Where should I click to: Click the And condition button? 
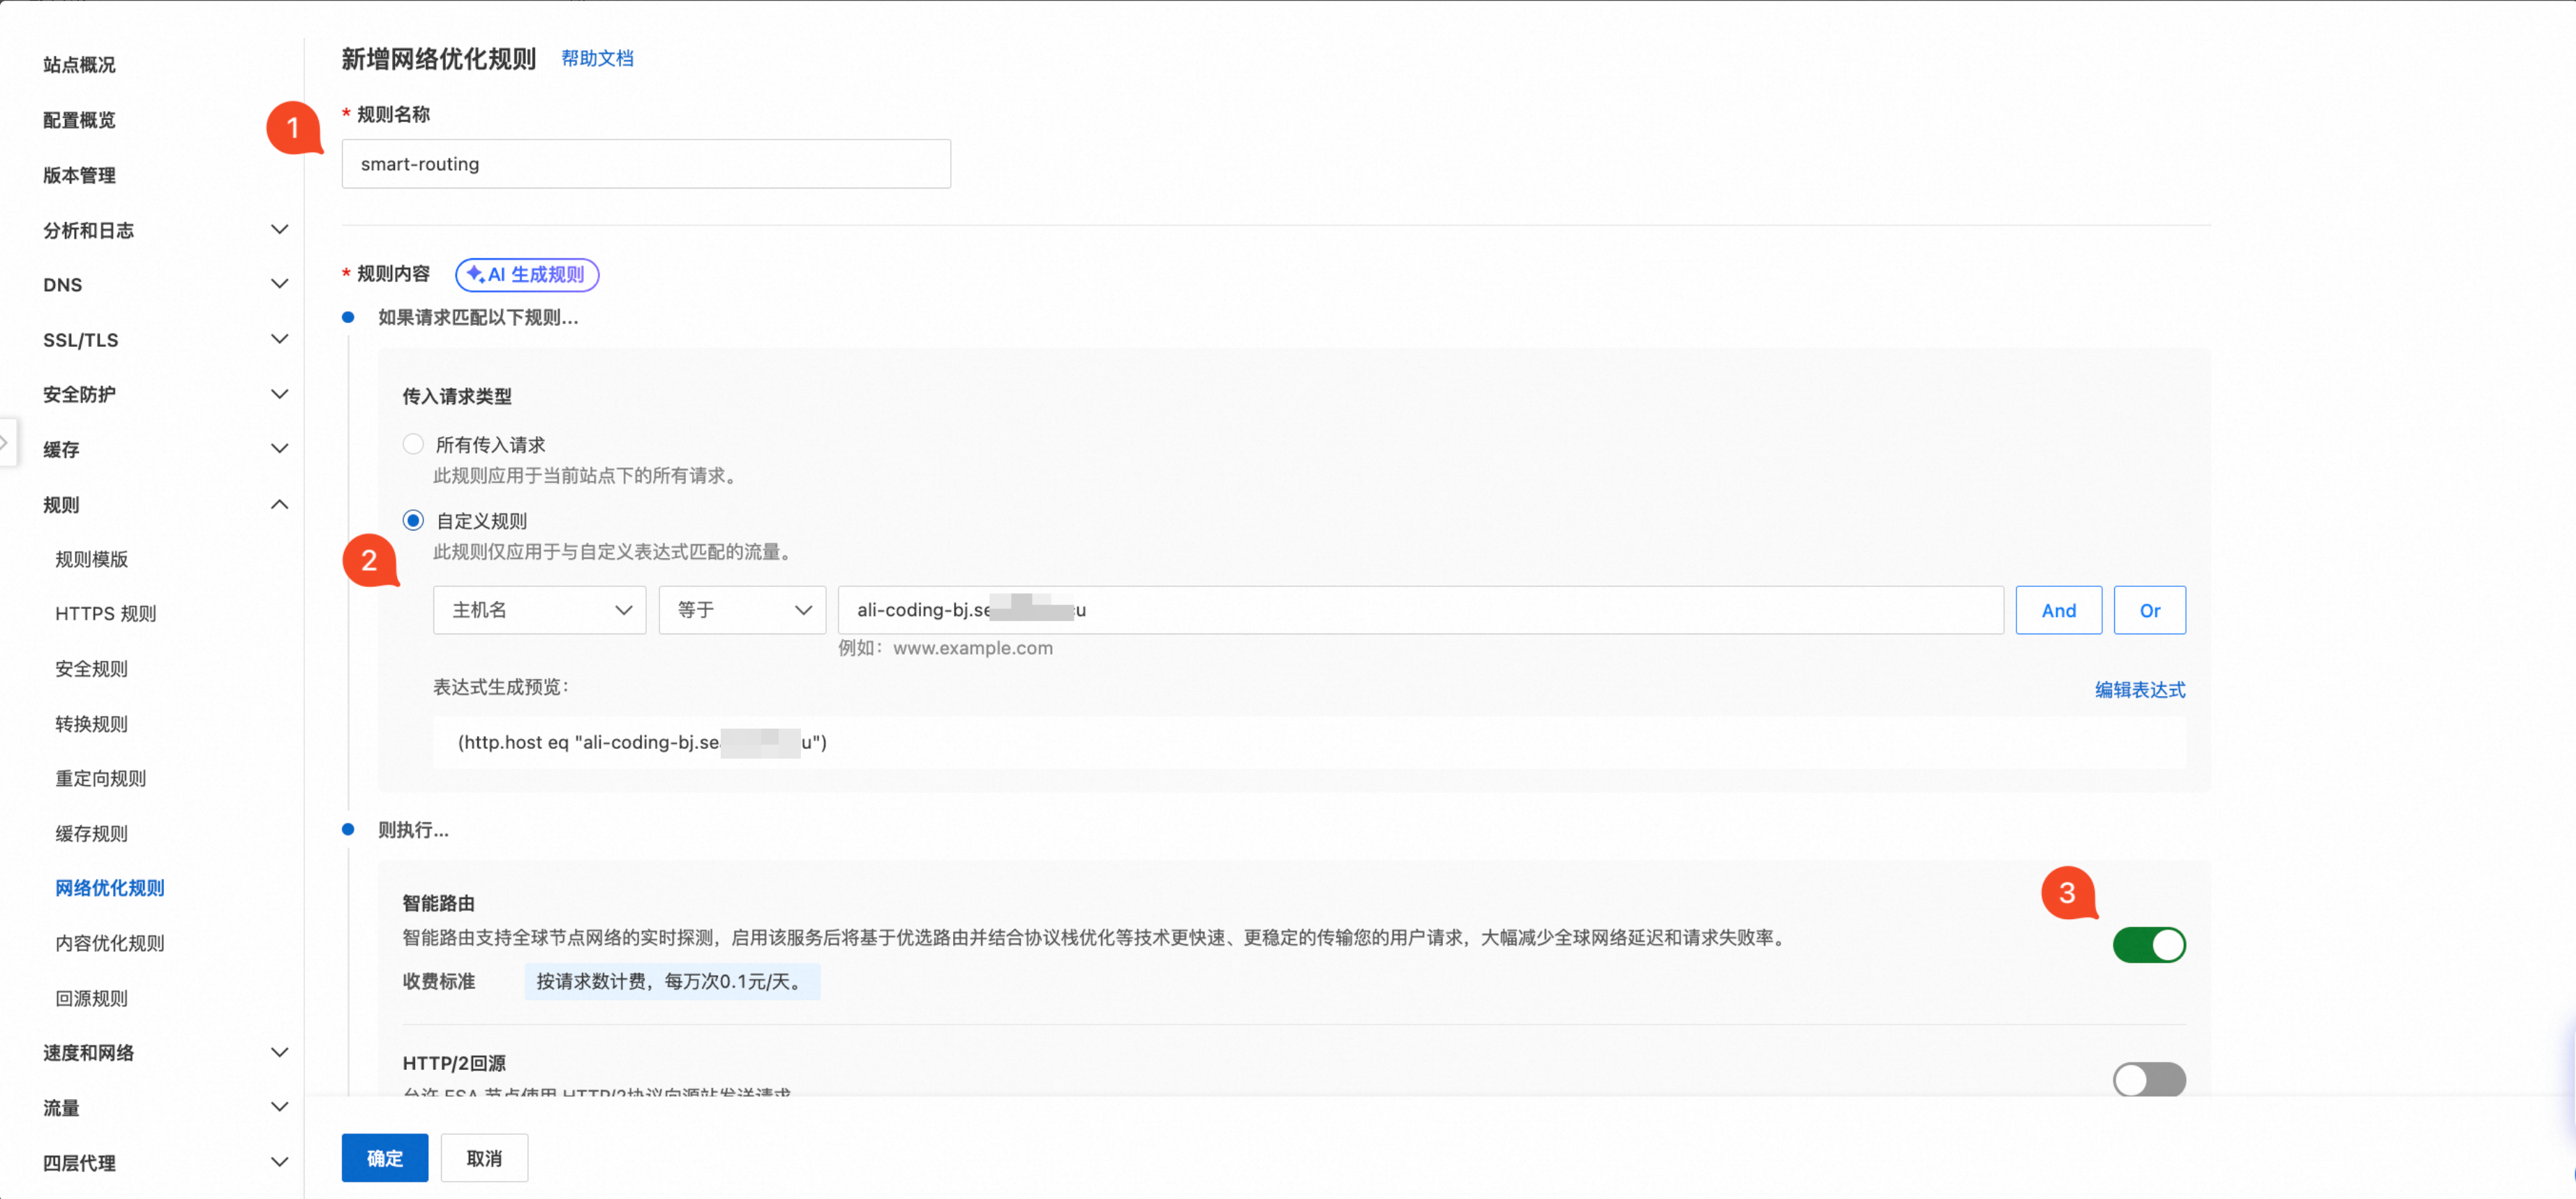click(2058, 610)
